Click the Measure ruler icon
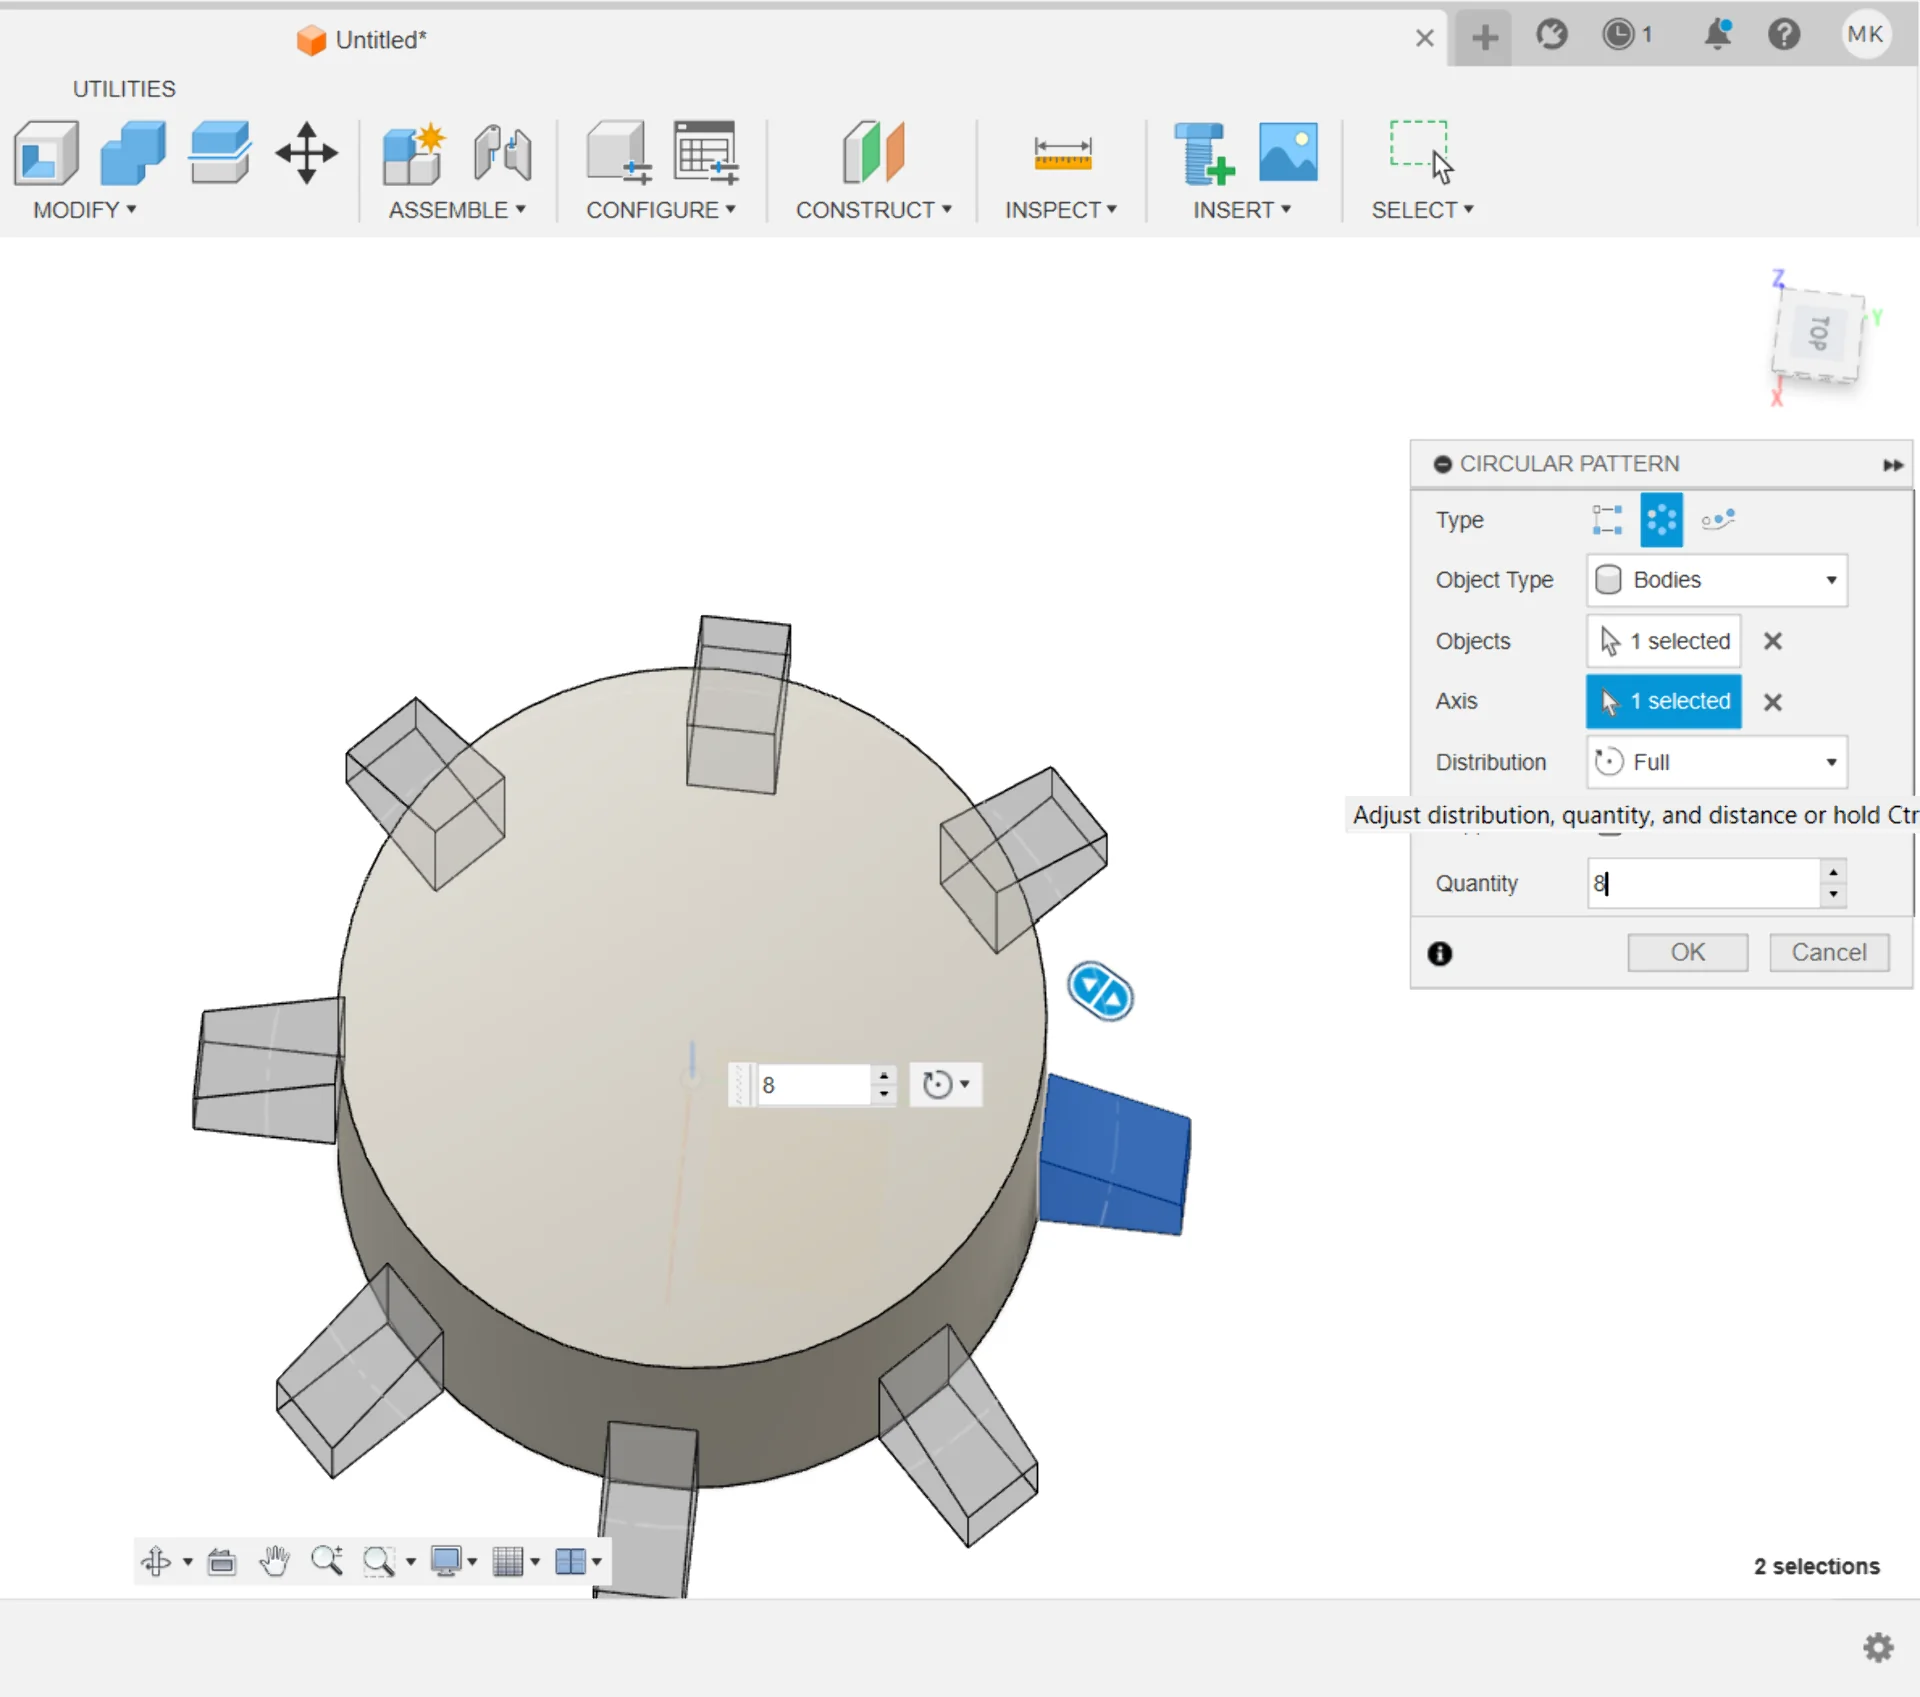 1062,154
